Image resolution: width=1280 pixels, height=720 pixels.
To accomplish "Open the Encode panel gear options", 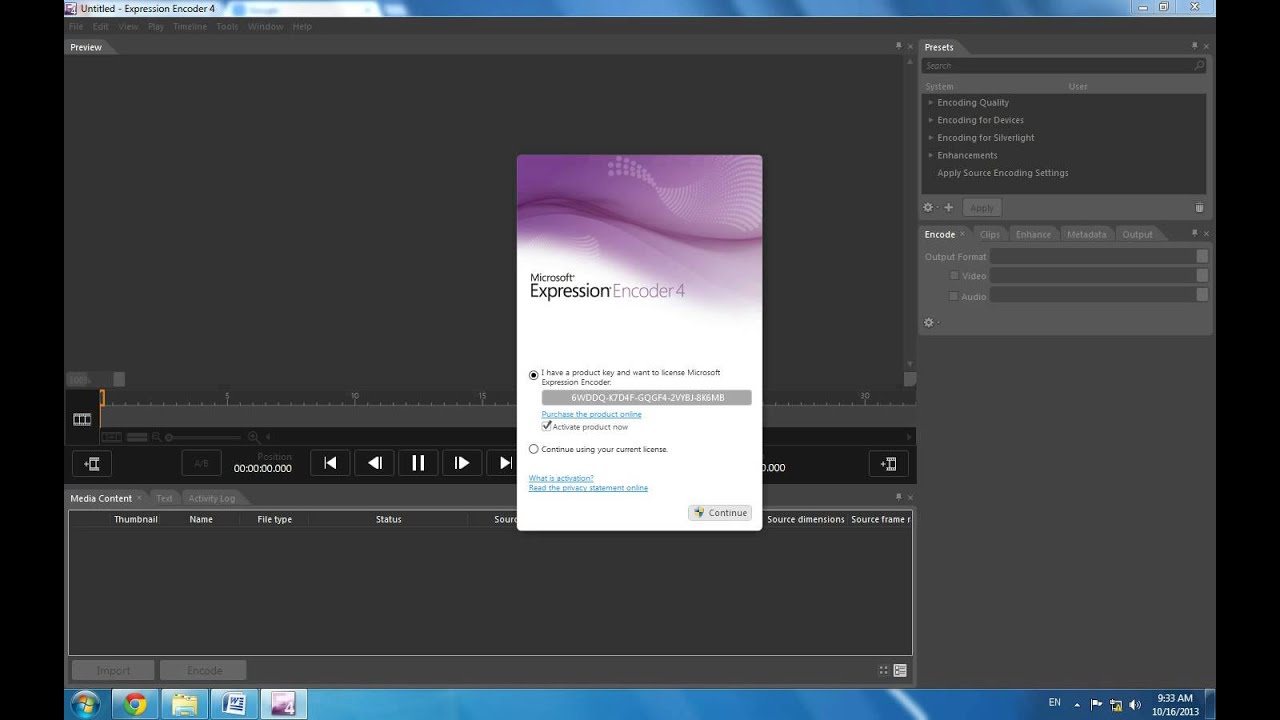I will (x=929, y=322).
